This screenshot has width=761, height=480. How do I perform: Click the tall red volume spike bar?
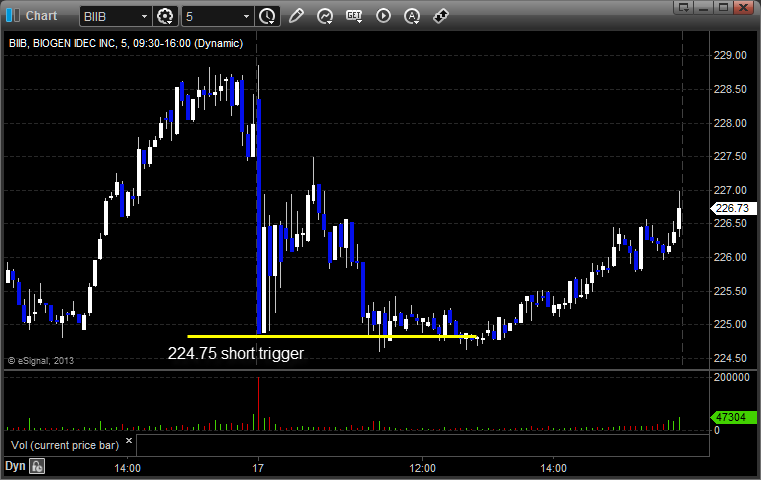tap(258, 404)
